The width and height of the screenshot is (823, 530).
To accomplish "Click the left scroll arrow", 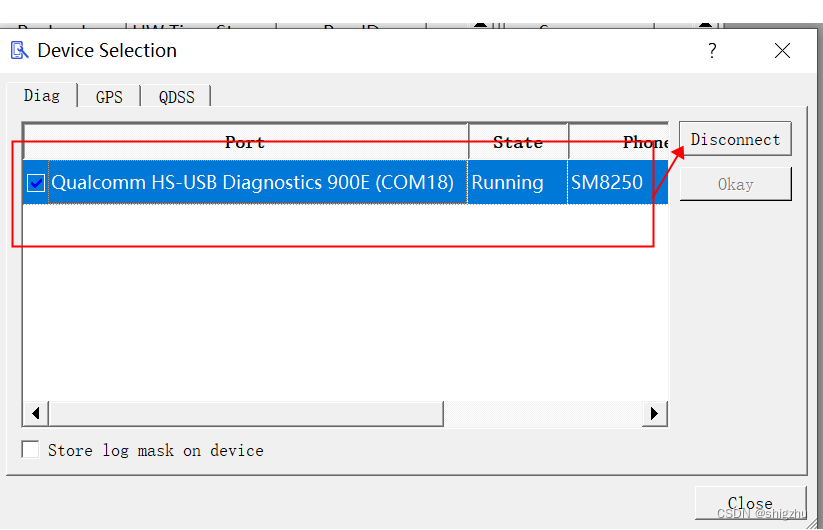I will pos(36,414).
